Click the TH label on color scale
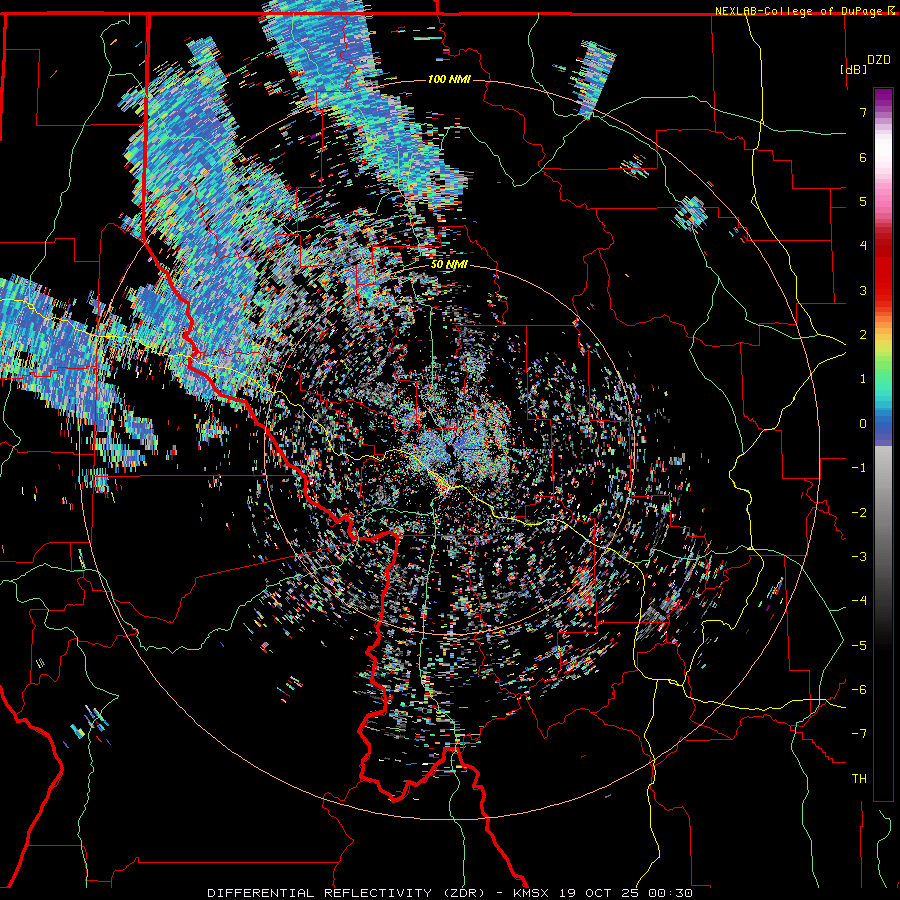This screenshot has width=900, height=900. pyautogui.click(x=859, y=779)
